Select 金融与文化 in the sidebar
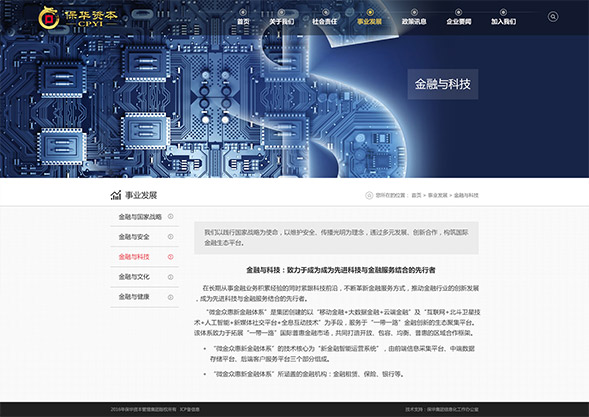The image size is (589, 417). tap(134, 277)
